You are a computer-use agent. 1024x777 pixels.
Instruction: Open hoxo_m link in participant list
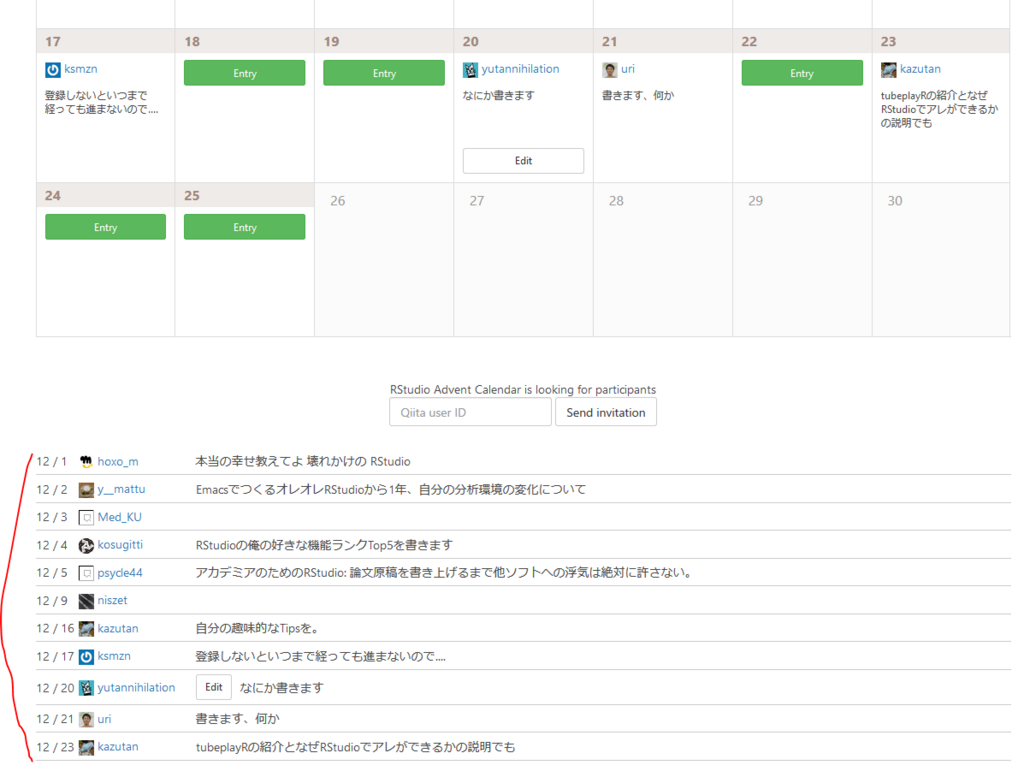(x=118, y=462)
